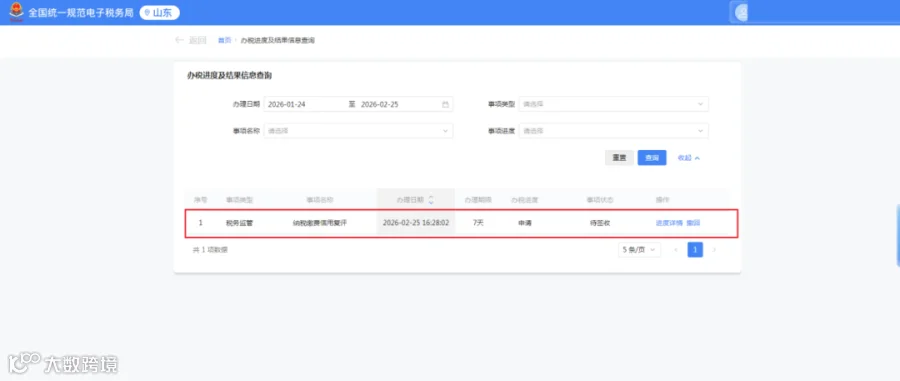Expand the 事项名称 dropdown
This screenshot has width=900, height=381.
[358, 131]
